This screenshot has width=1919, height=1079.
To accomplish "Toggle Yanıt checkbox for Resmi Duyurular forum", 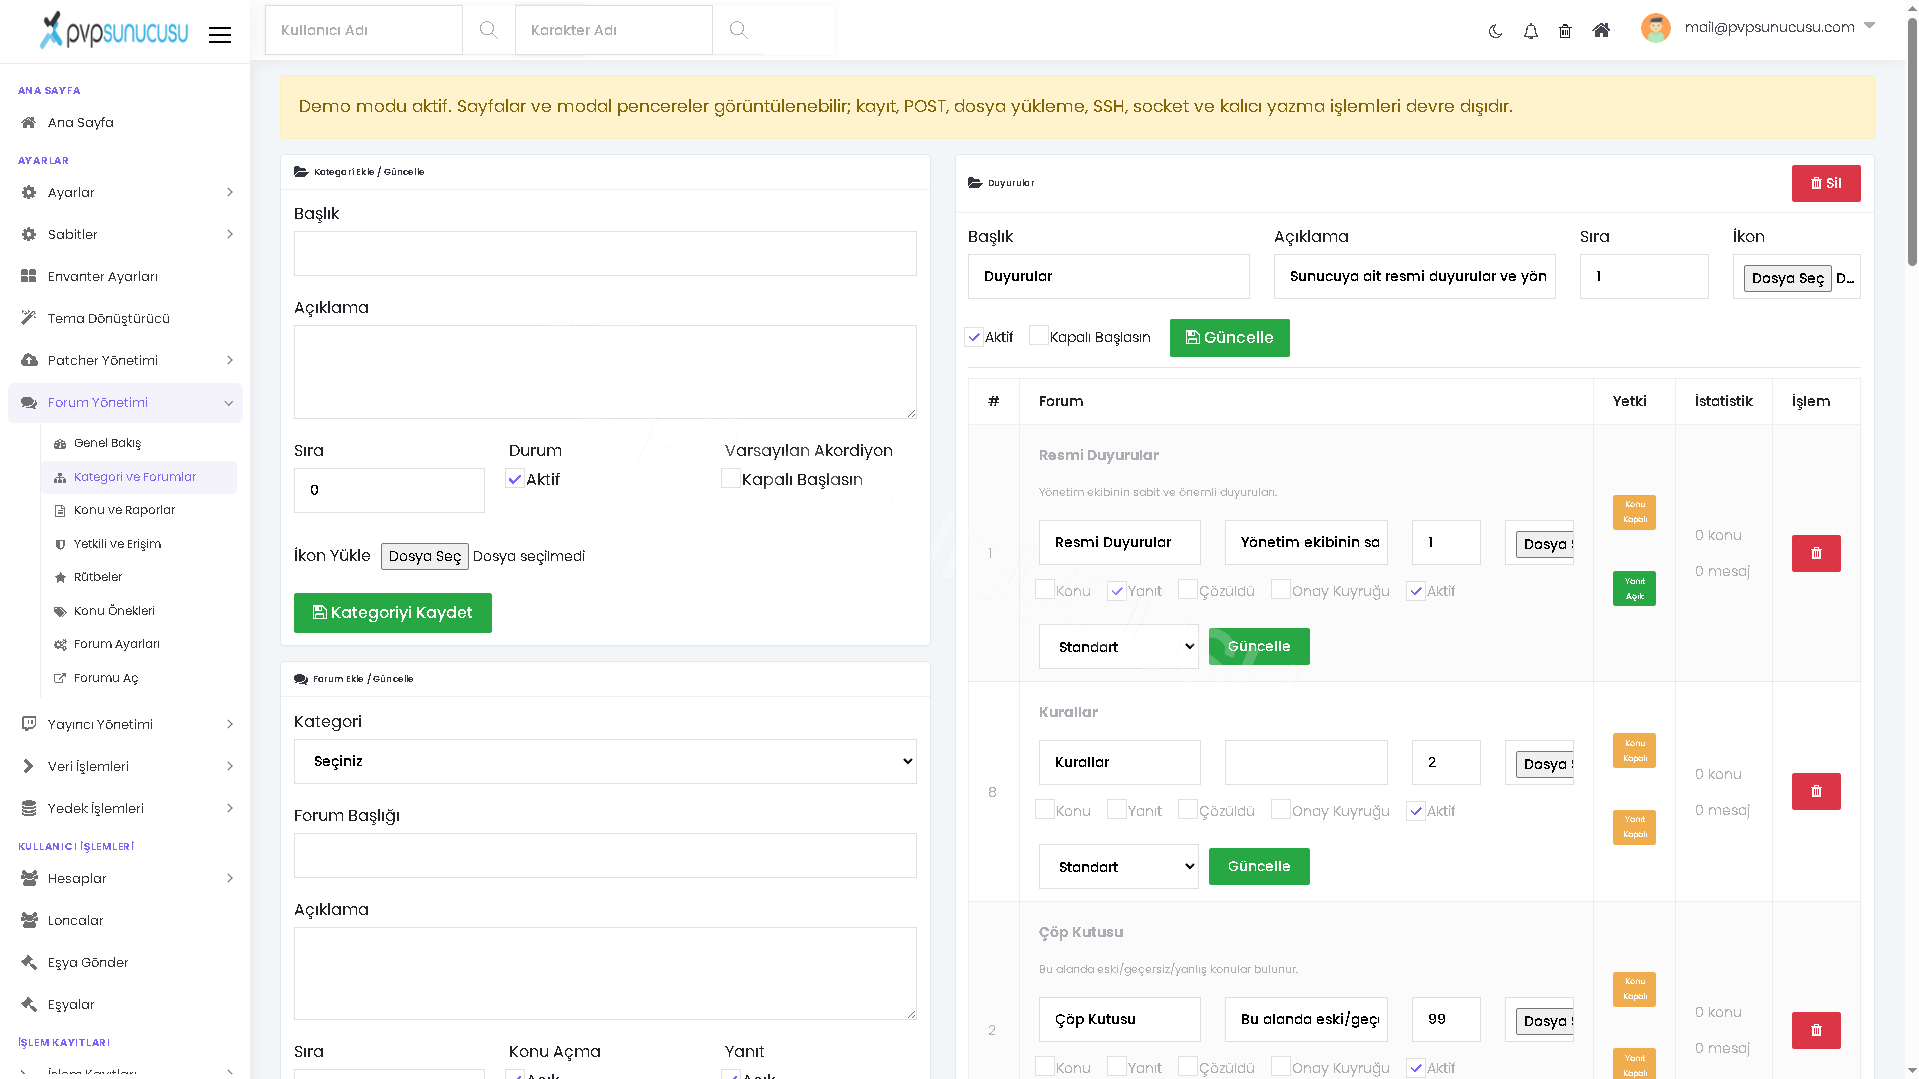I will coord(1117,590).
